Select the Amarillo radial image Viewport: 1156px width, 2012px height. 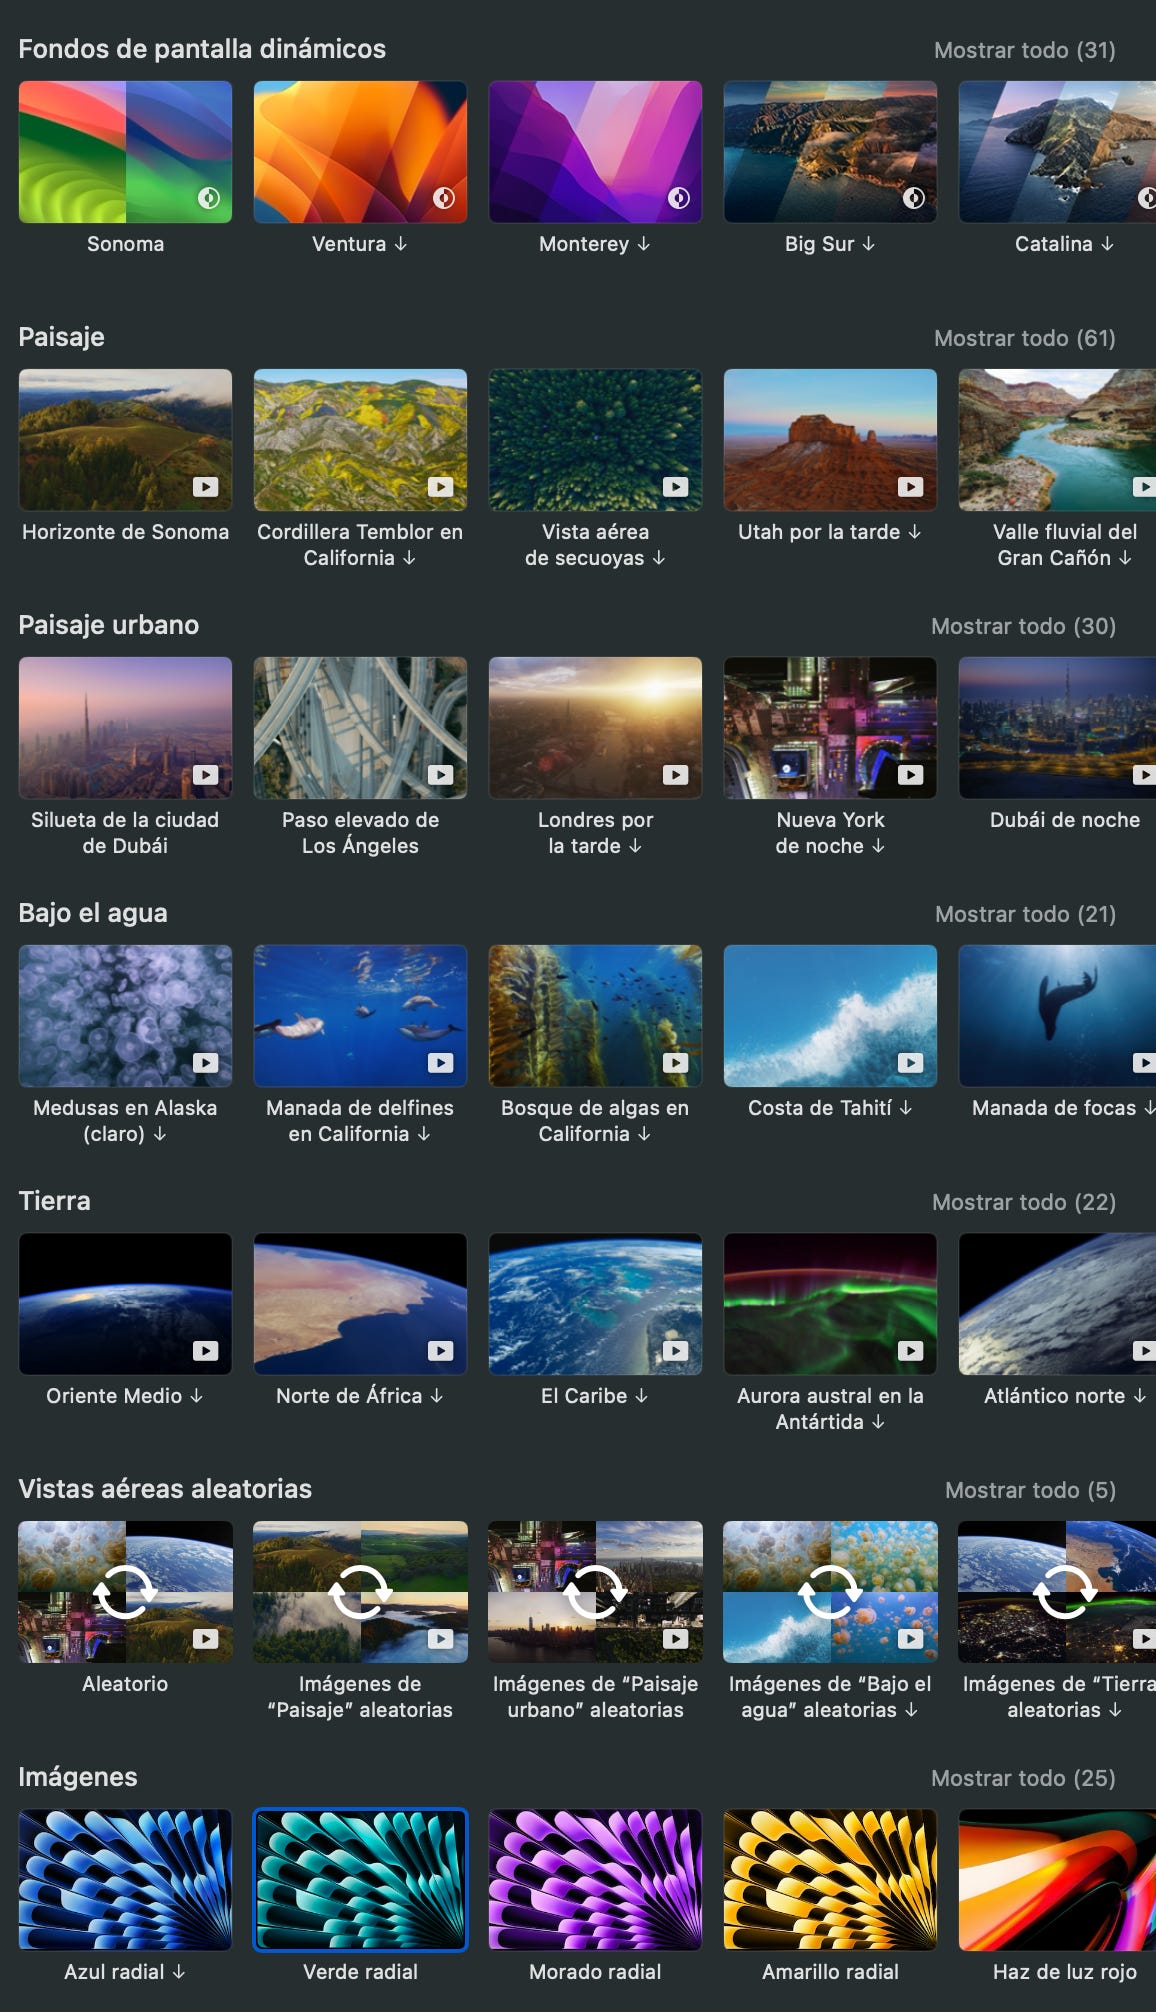[x=830, y=1880]
